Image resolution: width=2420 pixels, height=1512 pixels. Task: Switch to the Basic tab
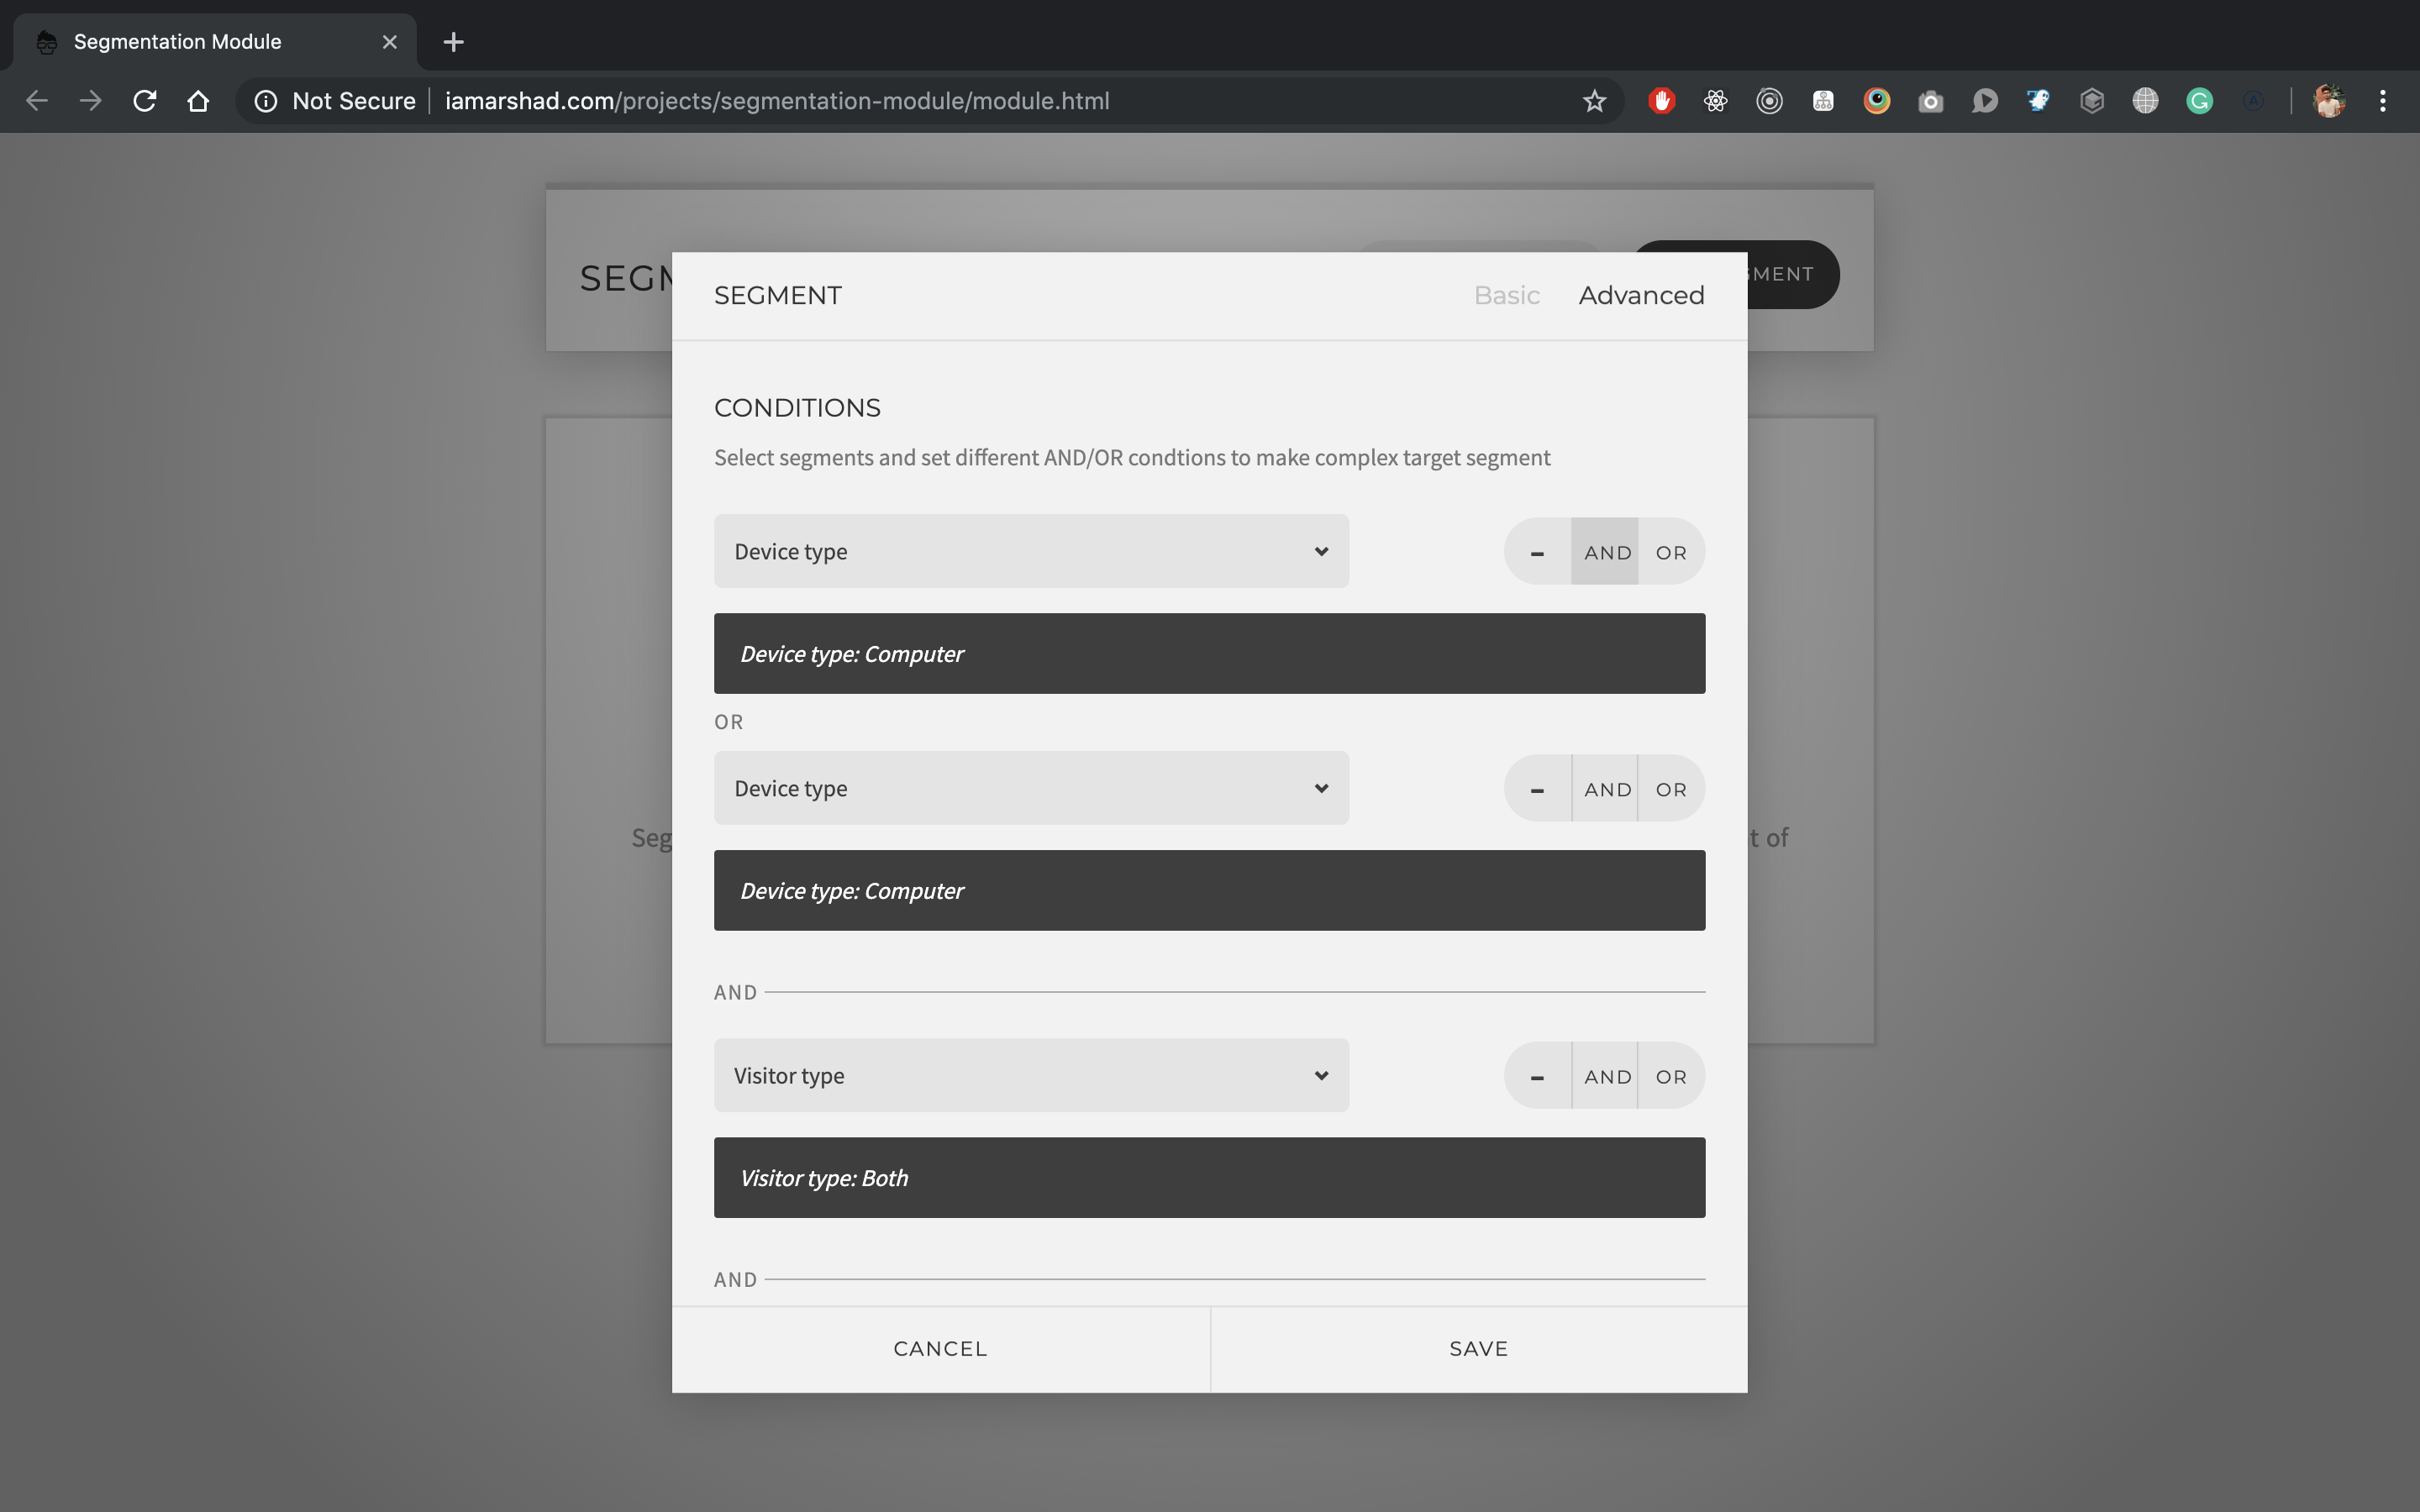pyautogui.click(x=1506, y=295)
